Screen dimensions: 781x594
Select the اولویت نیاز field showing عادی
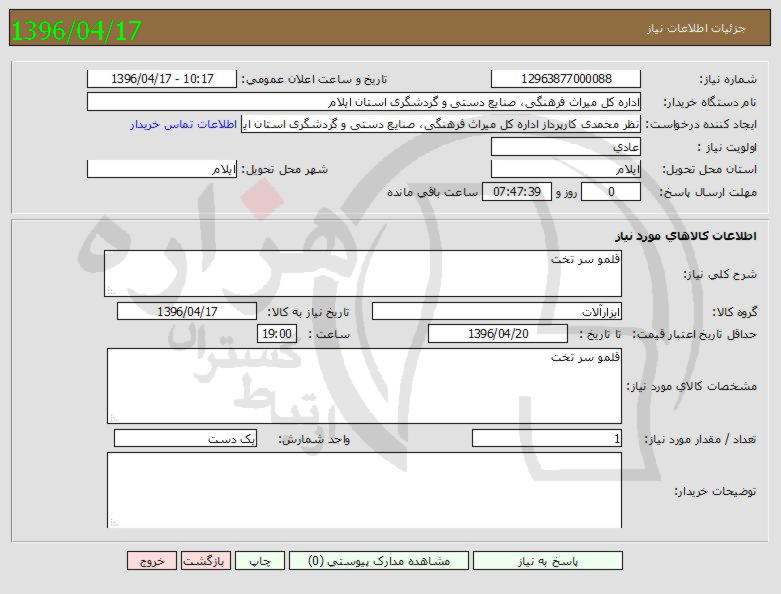tap(565, 147)
